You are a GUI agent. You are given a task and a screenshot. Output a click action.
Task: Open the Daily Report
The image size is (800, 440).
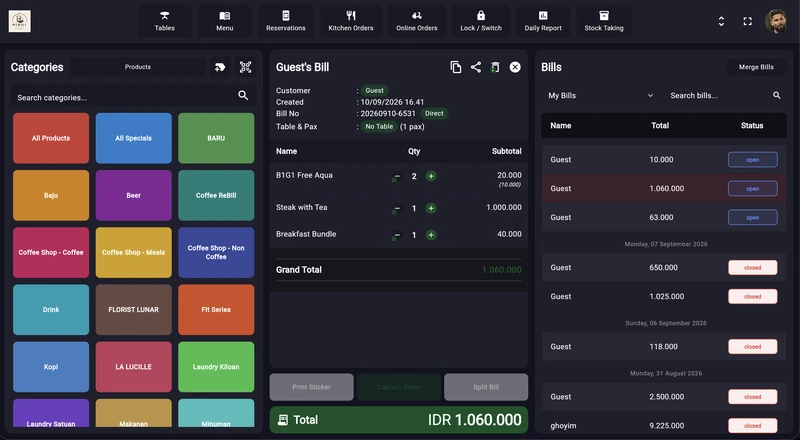(543, 21)
